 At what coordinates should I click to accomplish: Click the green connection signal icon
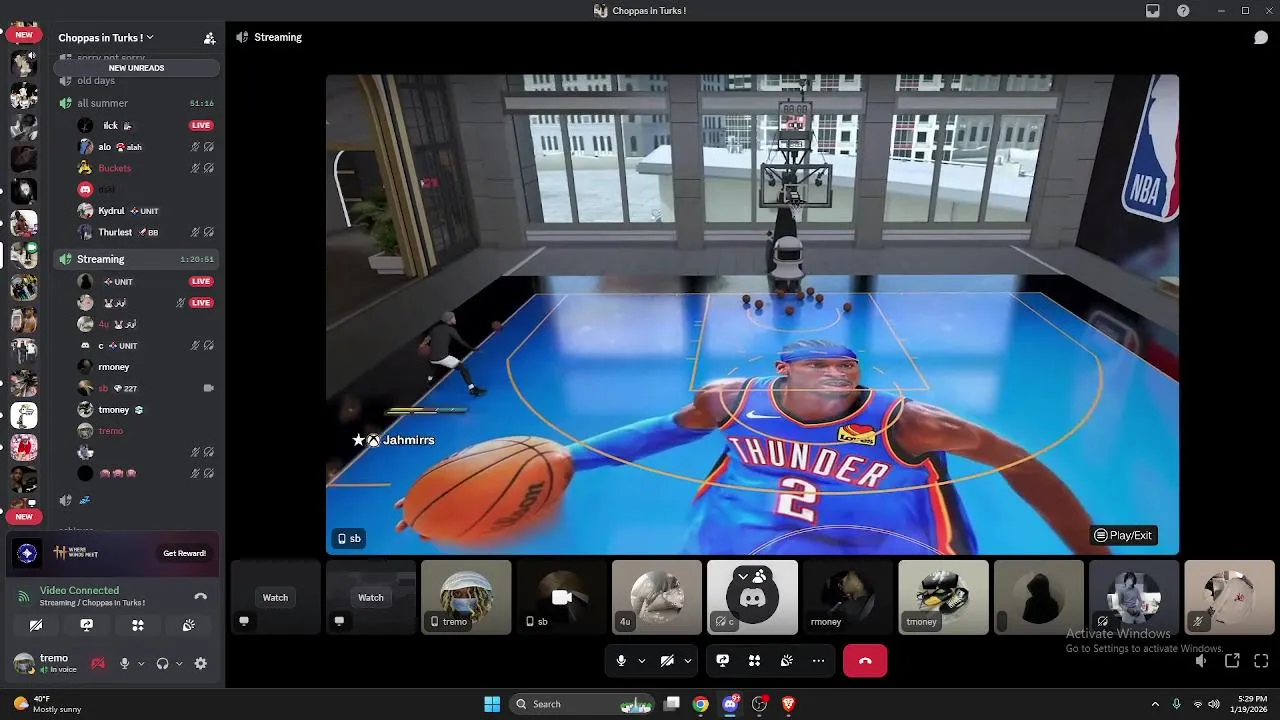[x=23, y=596]
